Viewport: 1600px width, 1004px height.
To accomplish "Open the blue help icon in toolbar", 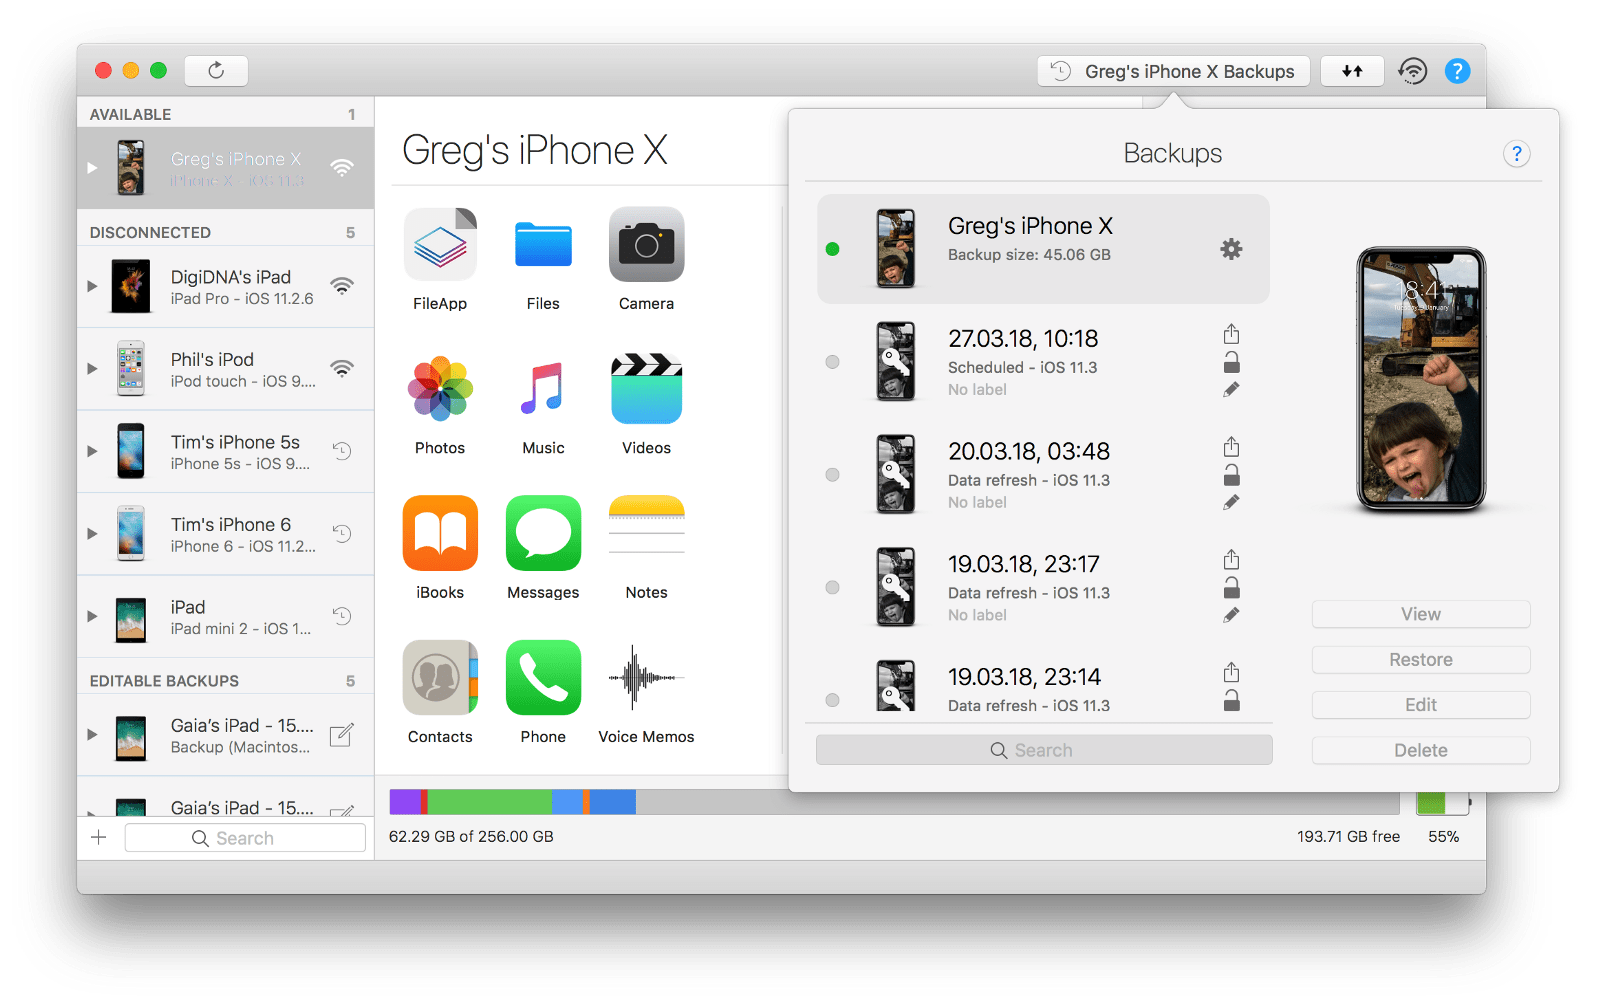I will click(1458, 71).
